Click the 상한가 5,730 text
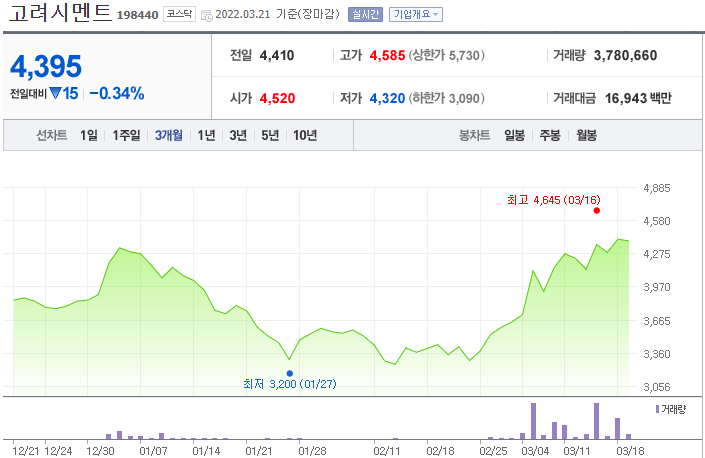The image size is (705, 458). pos(446,55)
